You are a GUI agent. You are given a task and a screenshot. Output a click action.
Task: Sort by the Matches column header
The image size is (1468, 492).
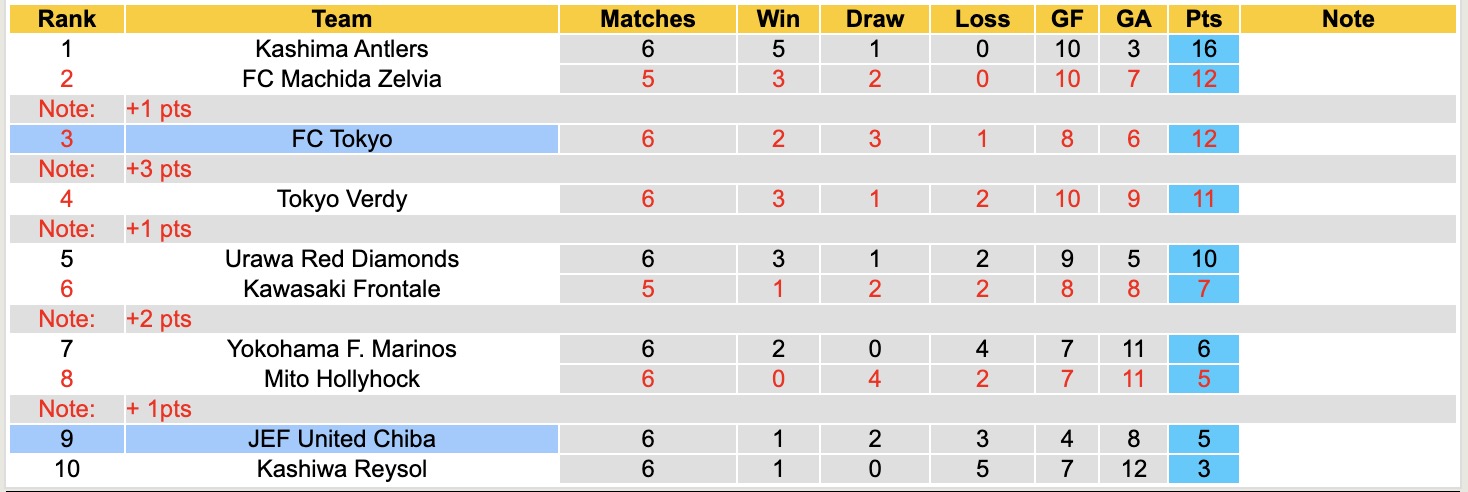(x=647, y=19)
